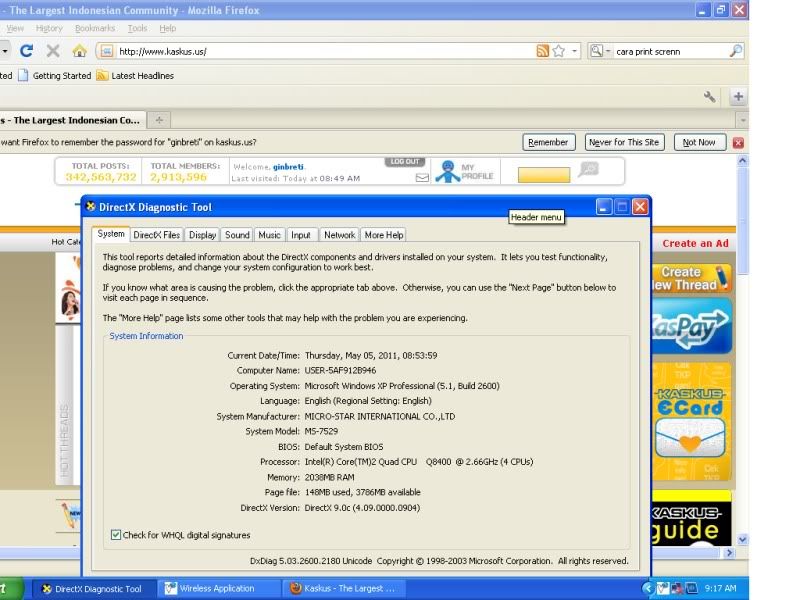Close the DirectX Diagnostic Tool window
The height and width of the screenshot is (600, 800).
(x=640, y=207)
